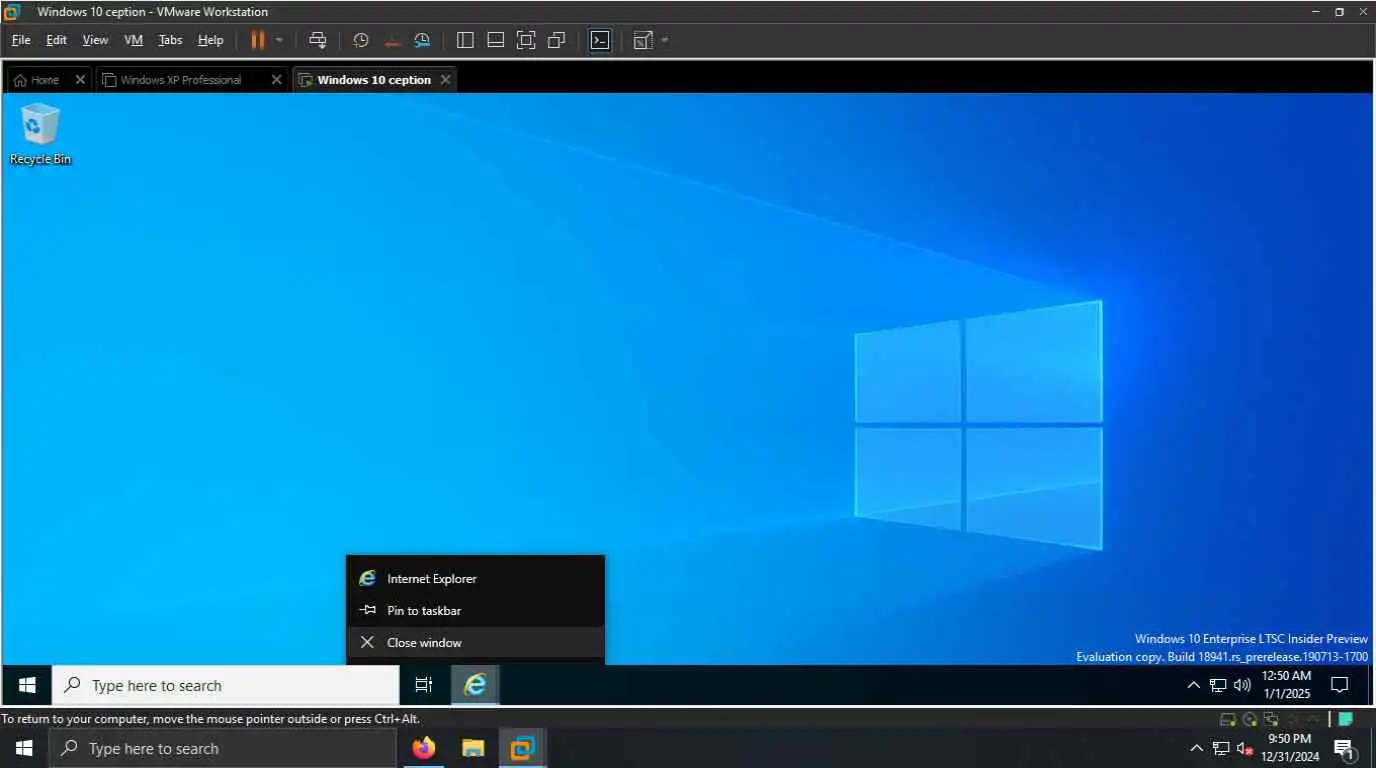The height and width of the screenshot is (768, 1376).
Task: Open the power options dropdown beside pause
Action: [x=279, y=40]
